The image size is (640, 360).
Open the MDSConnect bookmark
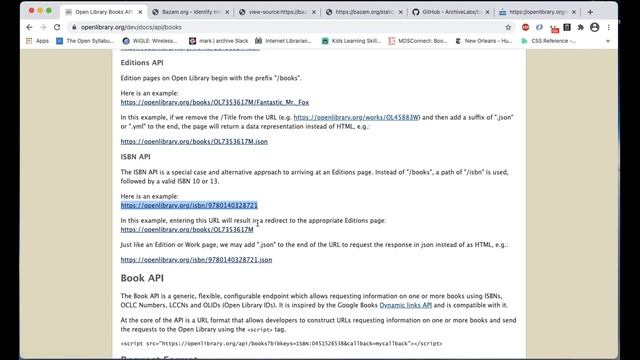tap(418, 41)
